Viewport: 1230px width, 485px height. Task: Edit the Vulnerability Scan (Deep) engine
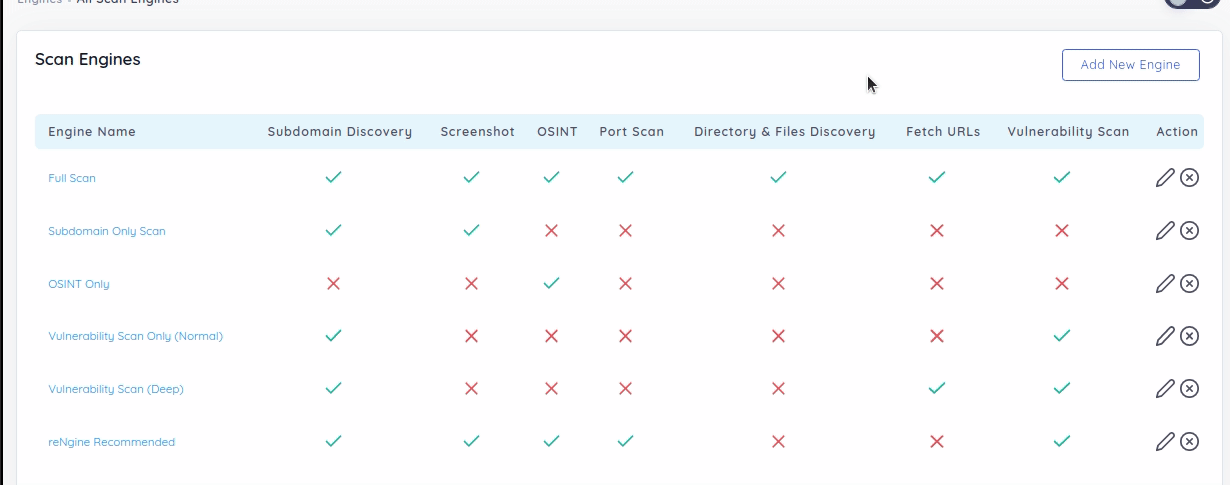[1165, 389]
